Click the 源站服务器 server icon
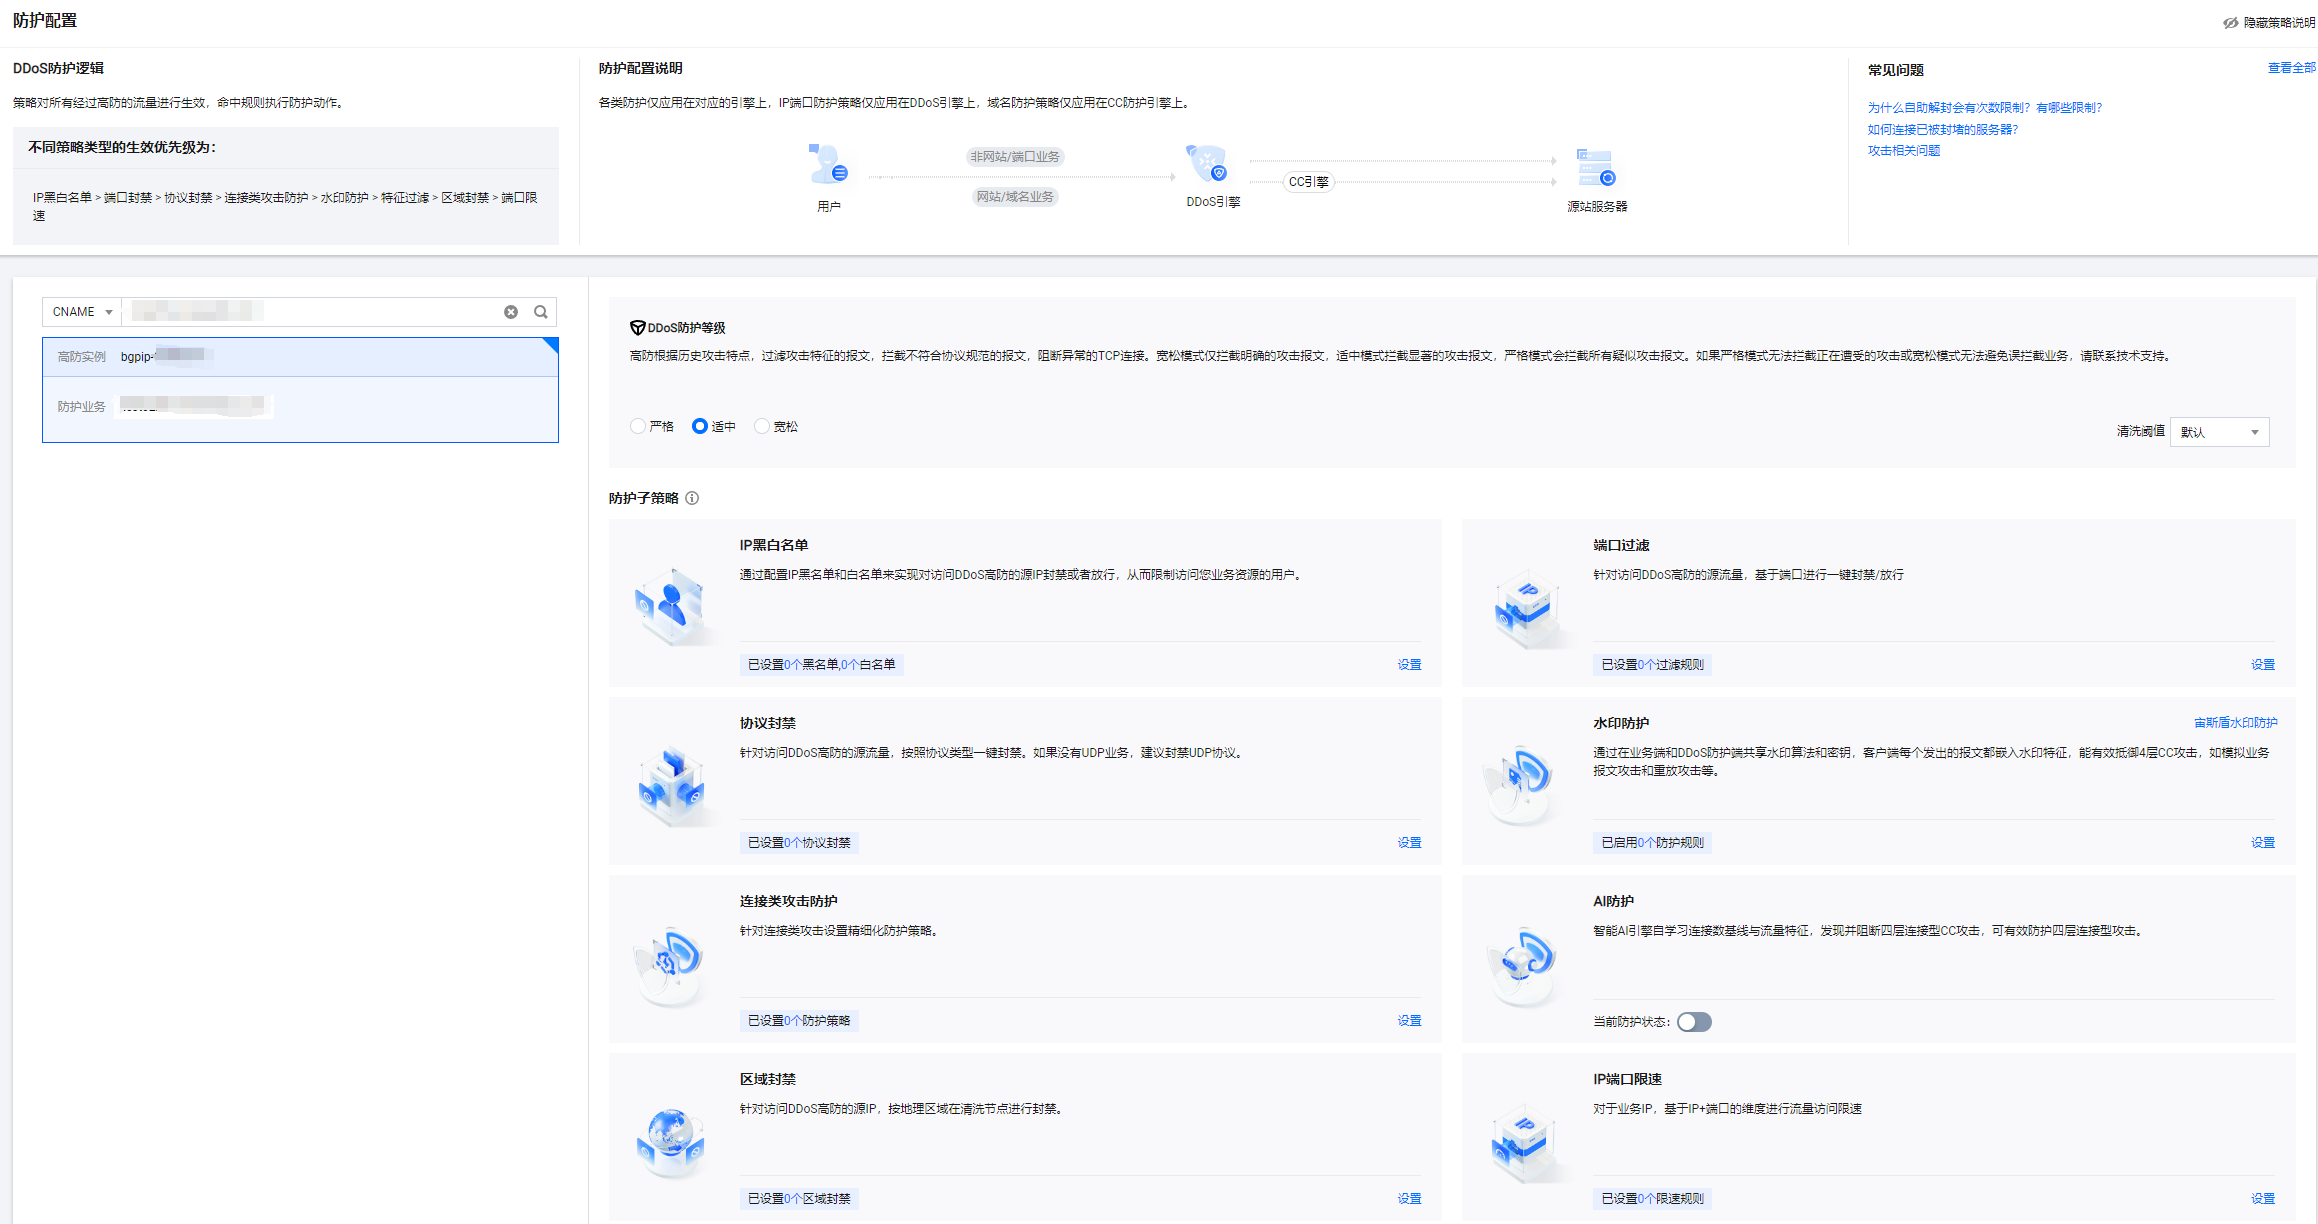The image size is (2318, 1224). pyautogui.click(x=1596, y=167)
